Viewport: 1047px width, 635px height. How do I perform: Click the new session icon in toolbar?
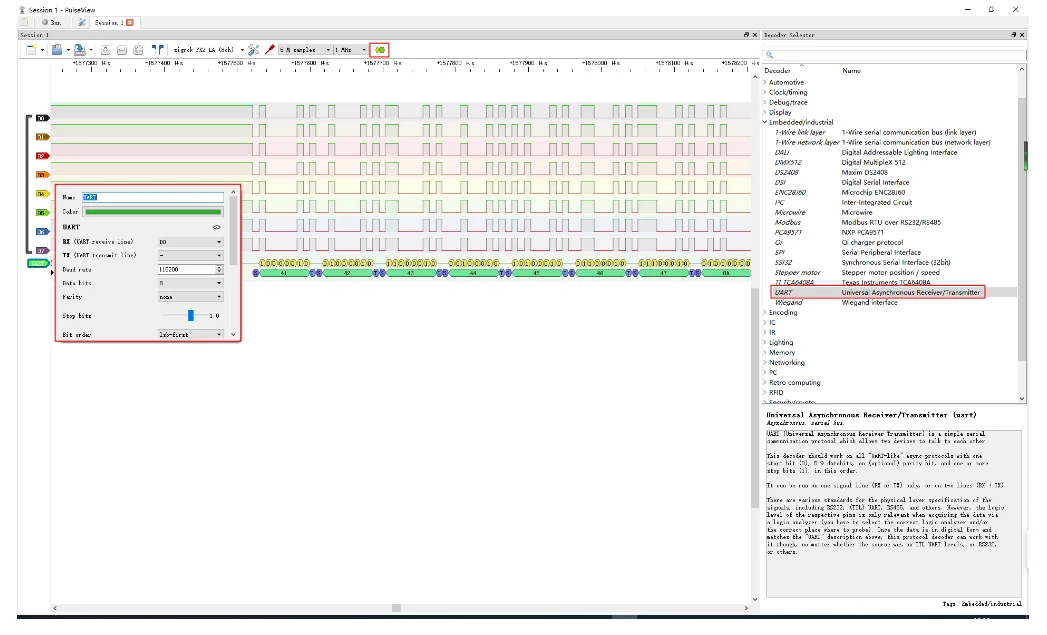(31, 50)
